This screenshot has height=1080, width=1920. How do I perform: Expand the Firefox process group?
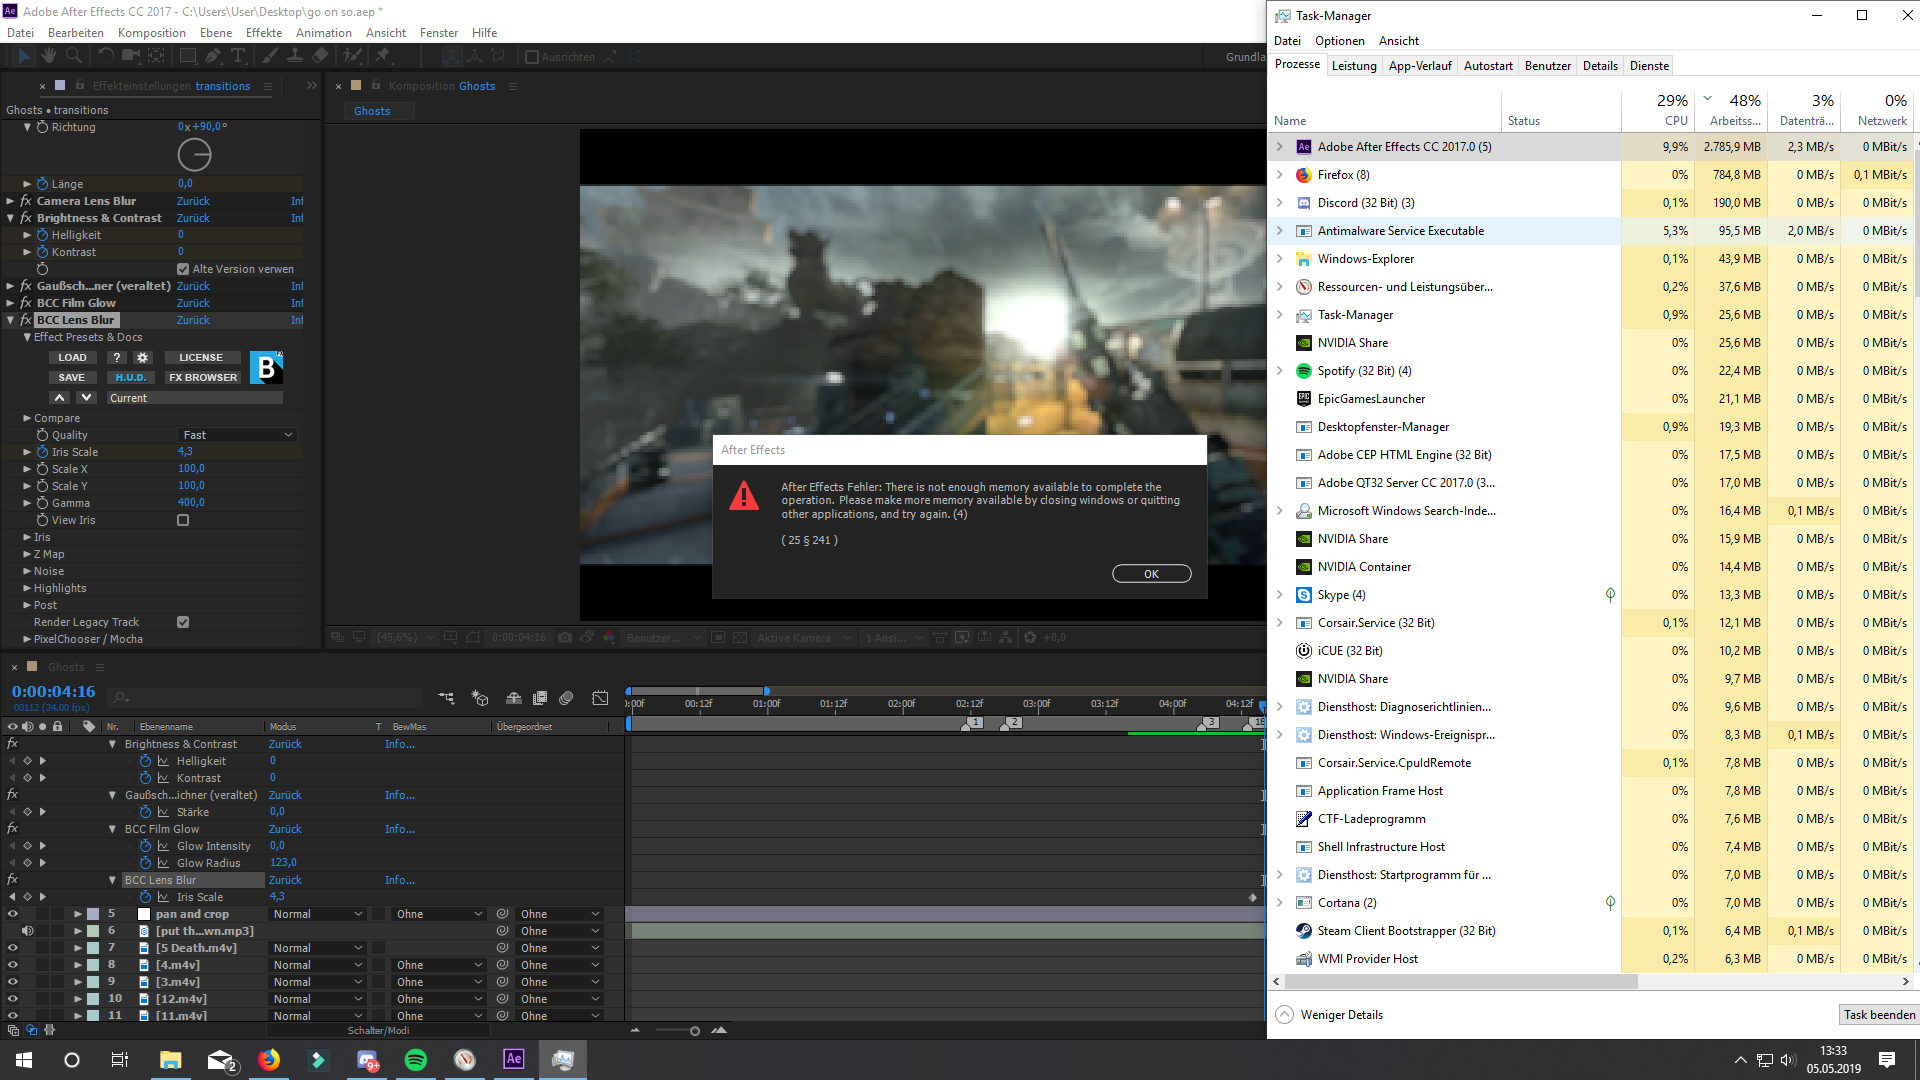tap(1279, 175)
